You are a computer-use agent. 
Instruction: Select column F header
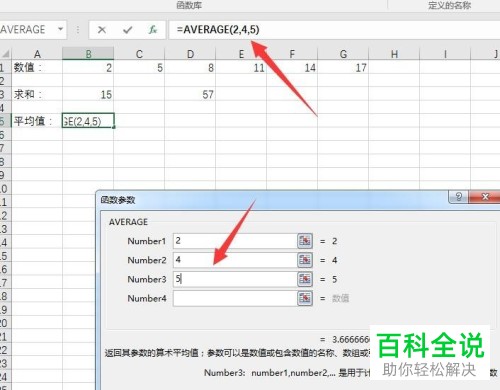[x=292, y=54]
